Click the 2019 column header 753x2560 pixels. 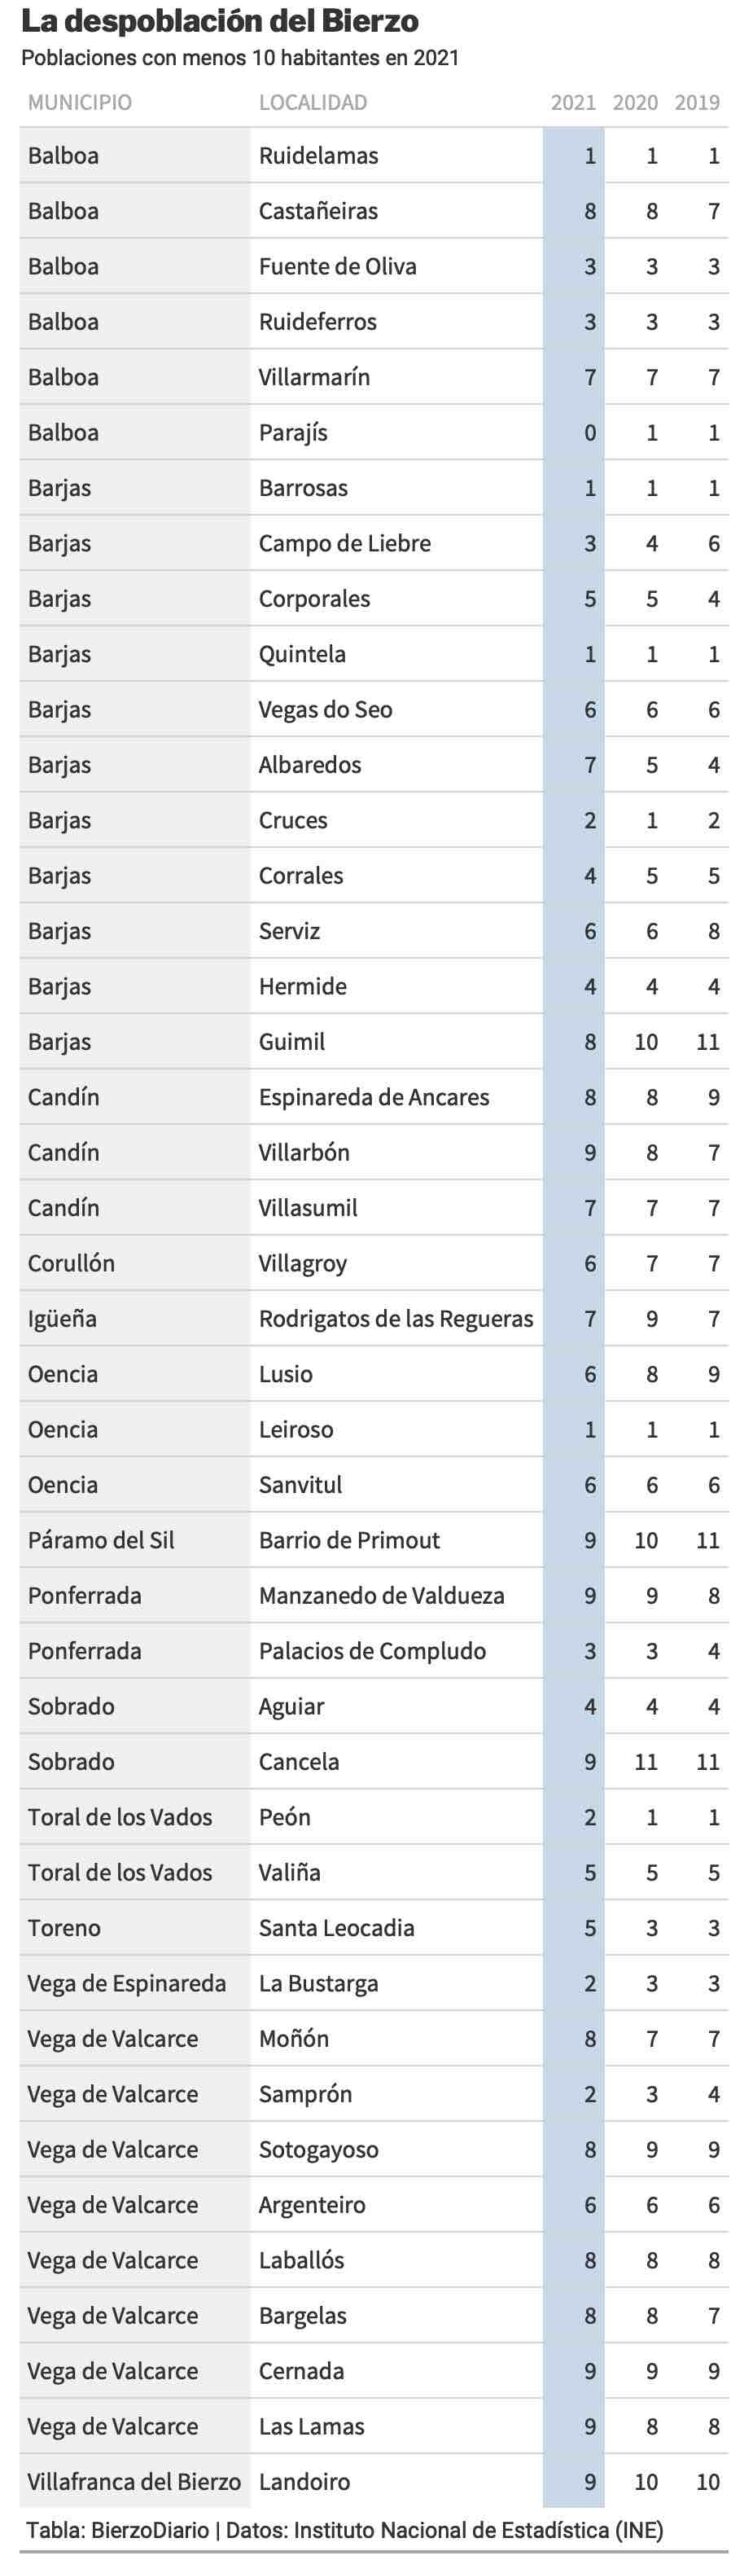point(697,102)
